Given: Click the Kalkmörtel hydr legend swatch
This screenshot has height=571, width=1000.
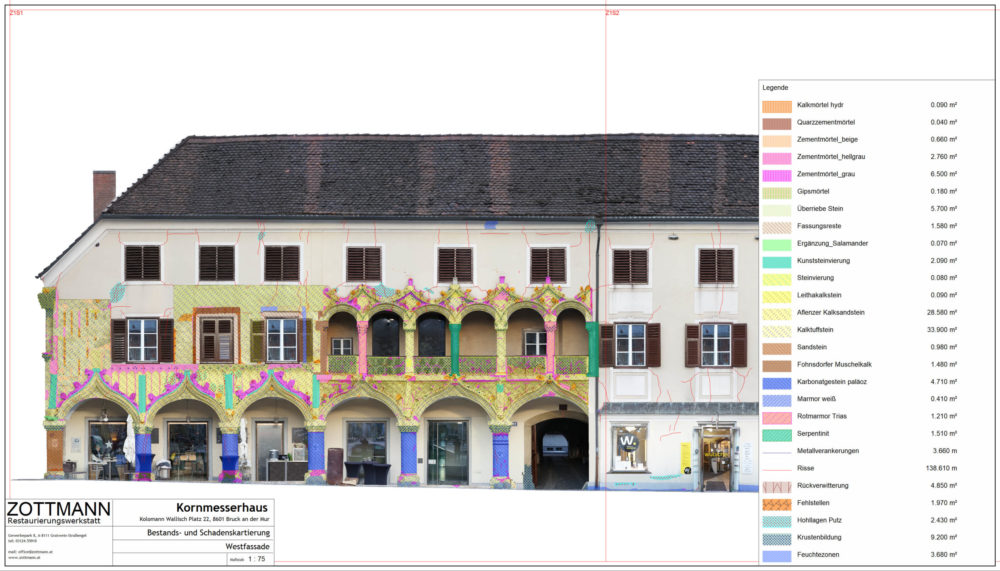Looking at the screenshot, I should pyautogui.click(x=777, y=106).
